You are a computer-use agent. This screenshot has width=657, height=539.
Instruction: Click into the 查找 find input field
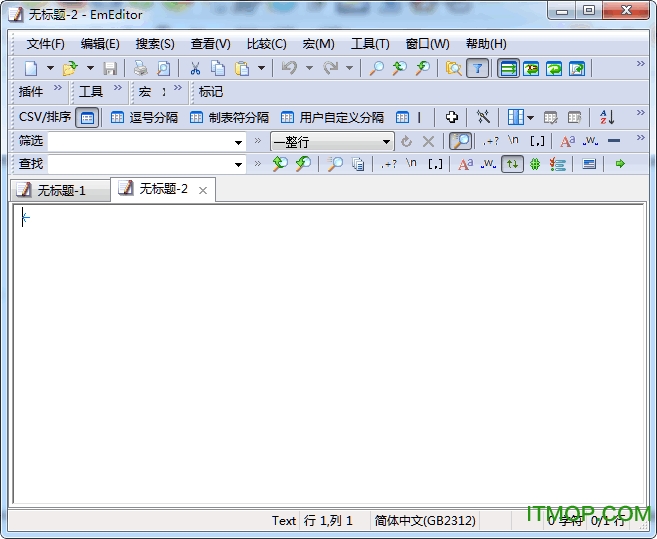click(141, 164)
